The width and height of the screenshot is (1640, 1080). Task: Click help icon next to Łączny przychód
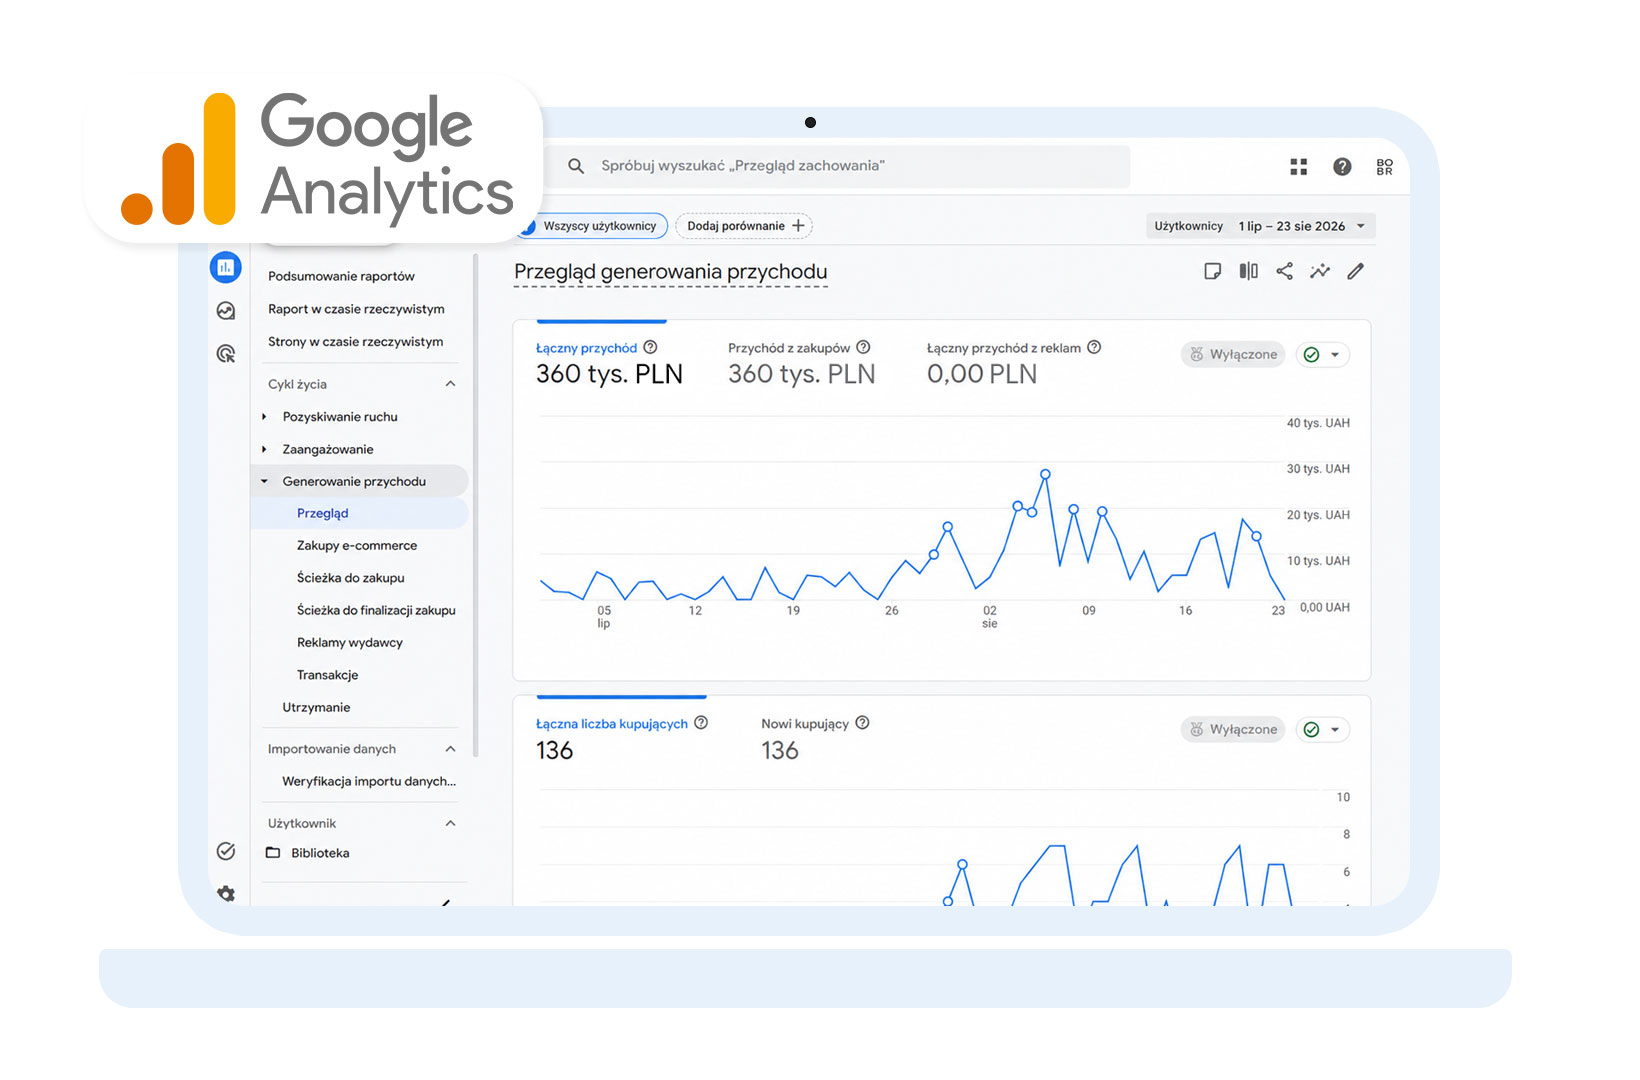(x=650, y=347)
